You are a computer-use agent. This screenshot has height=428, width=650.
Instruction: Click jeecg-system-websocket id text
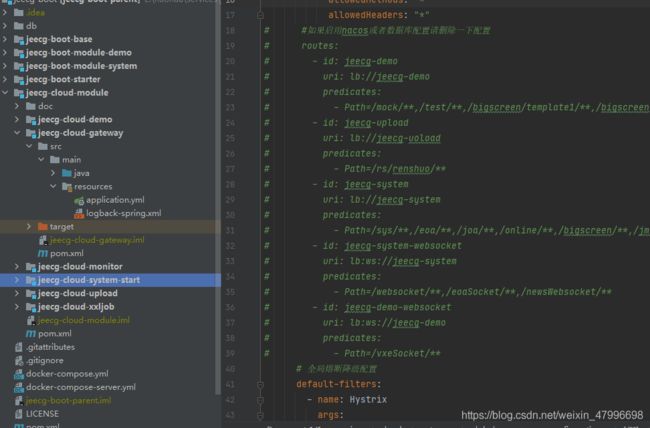pos(403,246)
